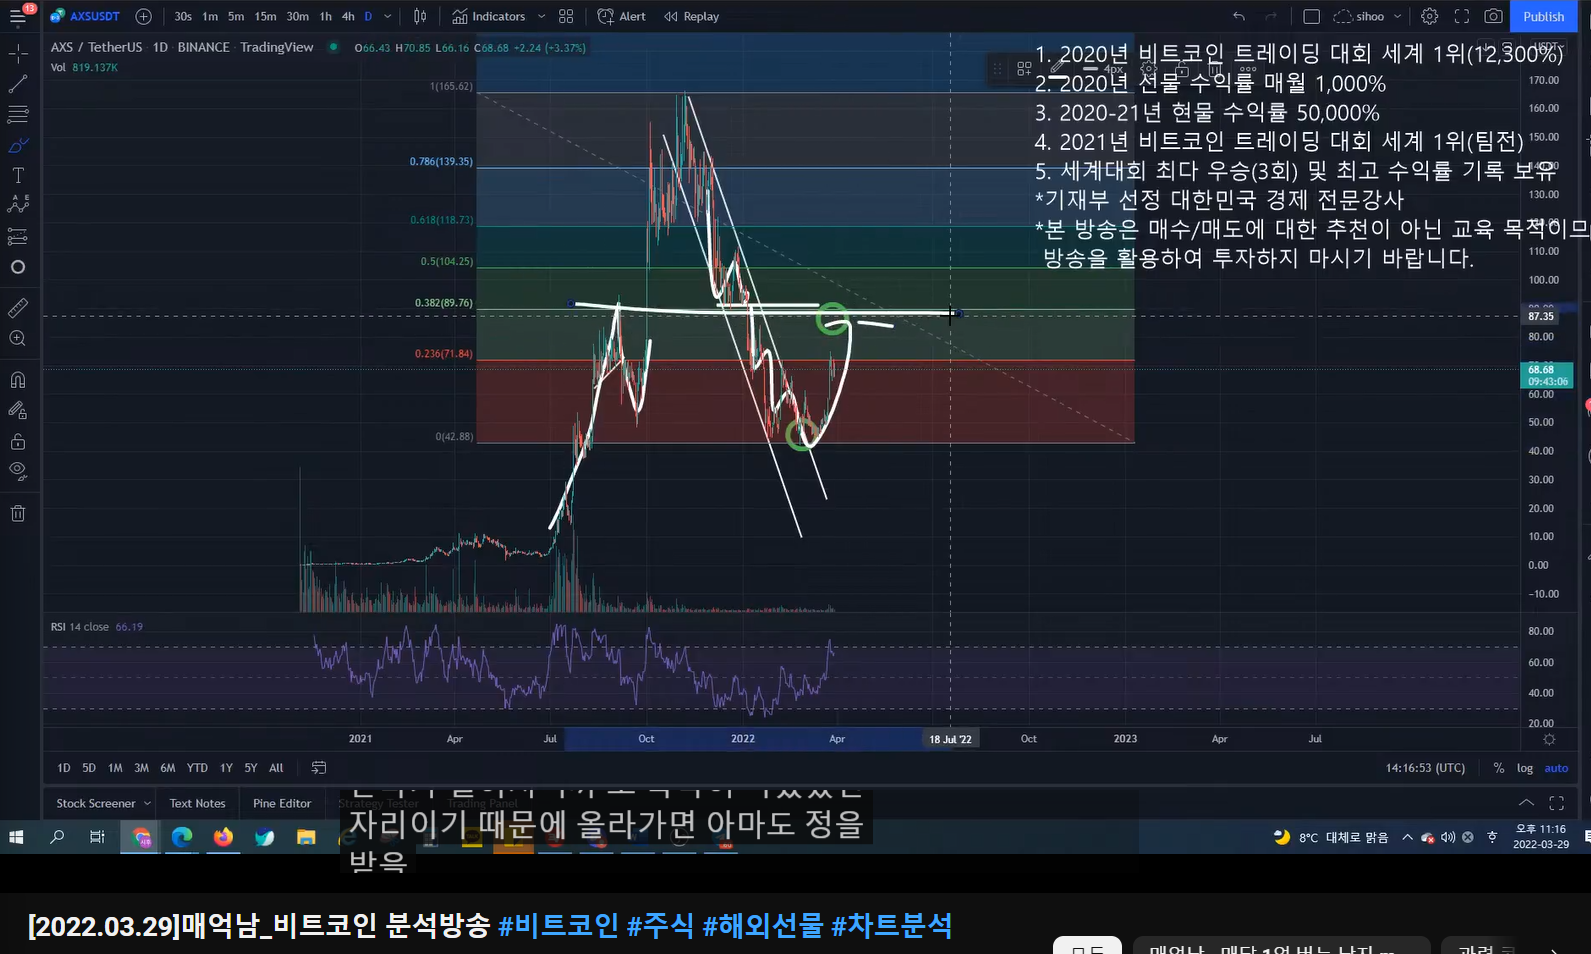Select the 1m interval
Image resolution: width=1591 pixels, height=954 pixels.
[210, 16]
